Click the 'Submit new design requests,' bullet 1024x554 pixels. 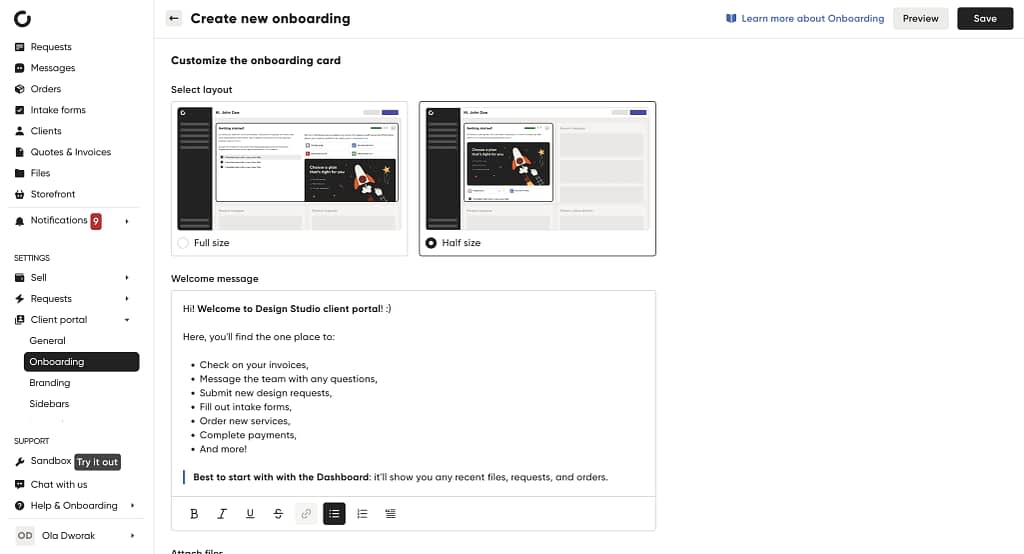(x=266, y=393)
